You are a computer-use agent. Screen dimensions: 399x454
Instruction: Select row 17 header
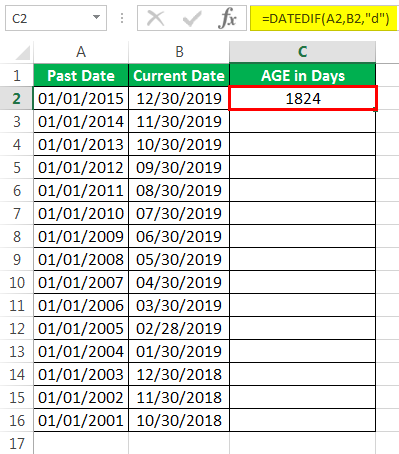click(16, 444)
